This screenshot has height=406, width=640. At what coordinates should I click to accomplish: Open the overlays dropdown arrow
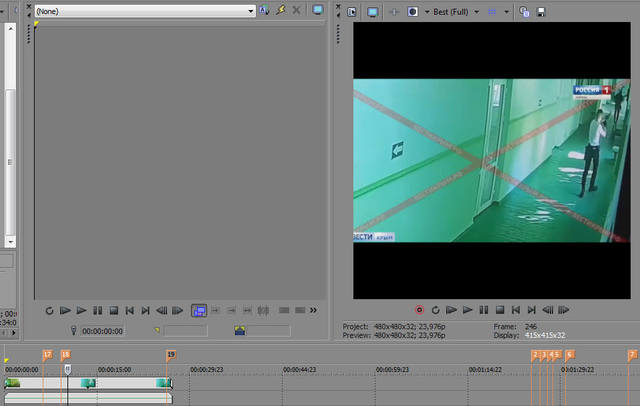[x=507, y=12]
